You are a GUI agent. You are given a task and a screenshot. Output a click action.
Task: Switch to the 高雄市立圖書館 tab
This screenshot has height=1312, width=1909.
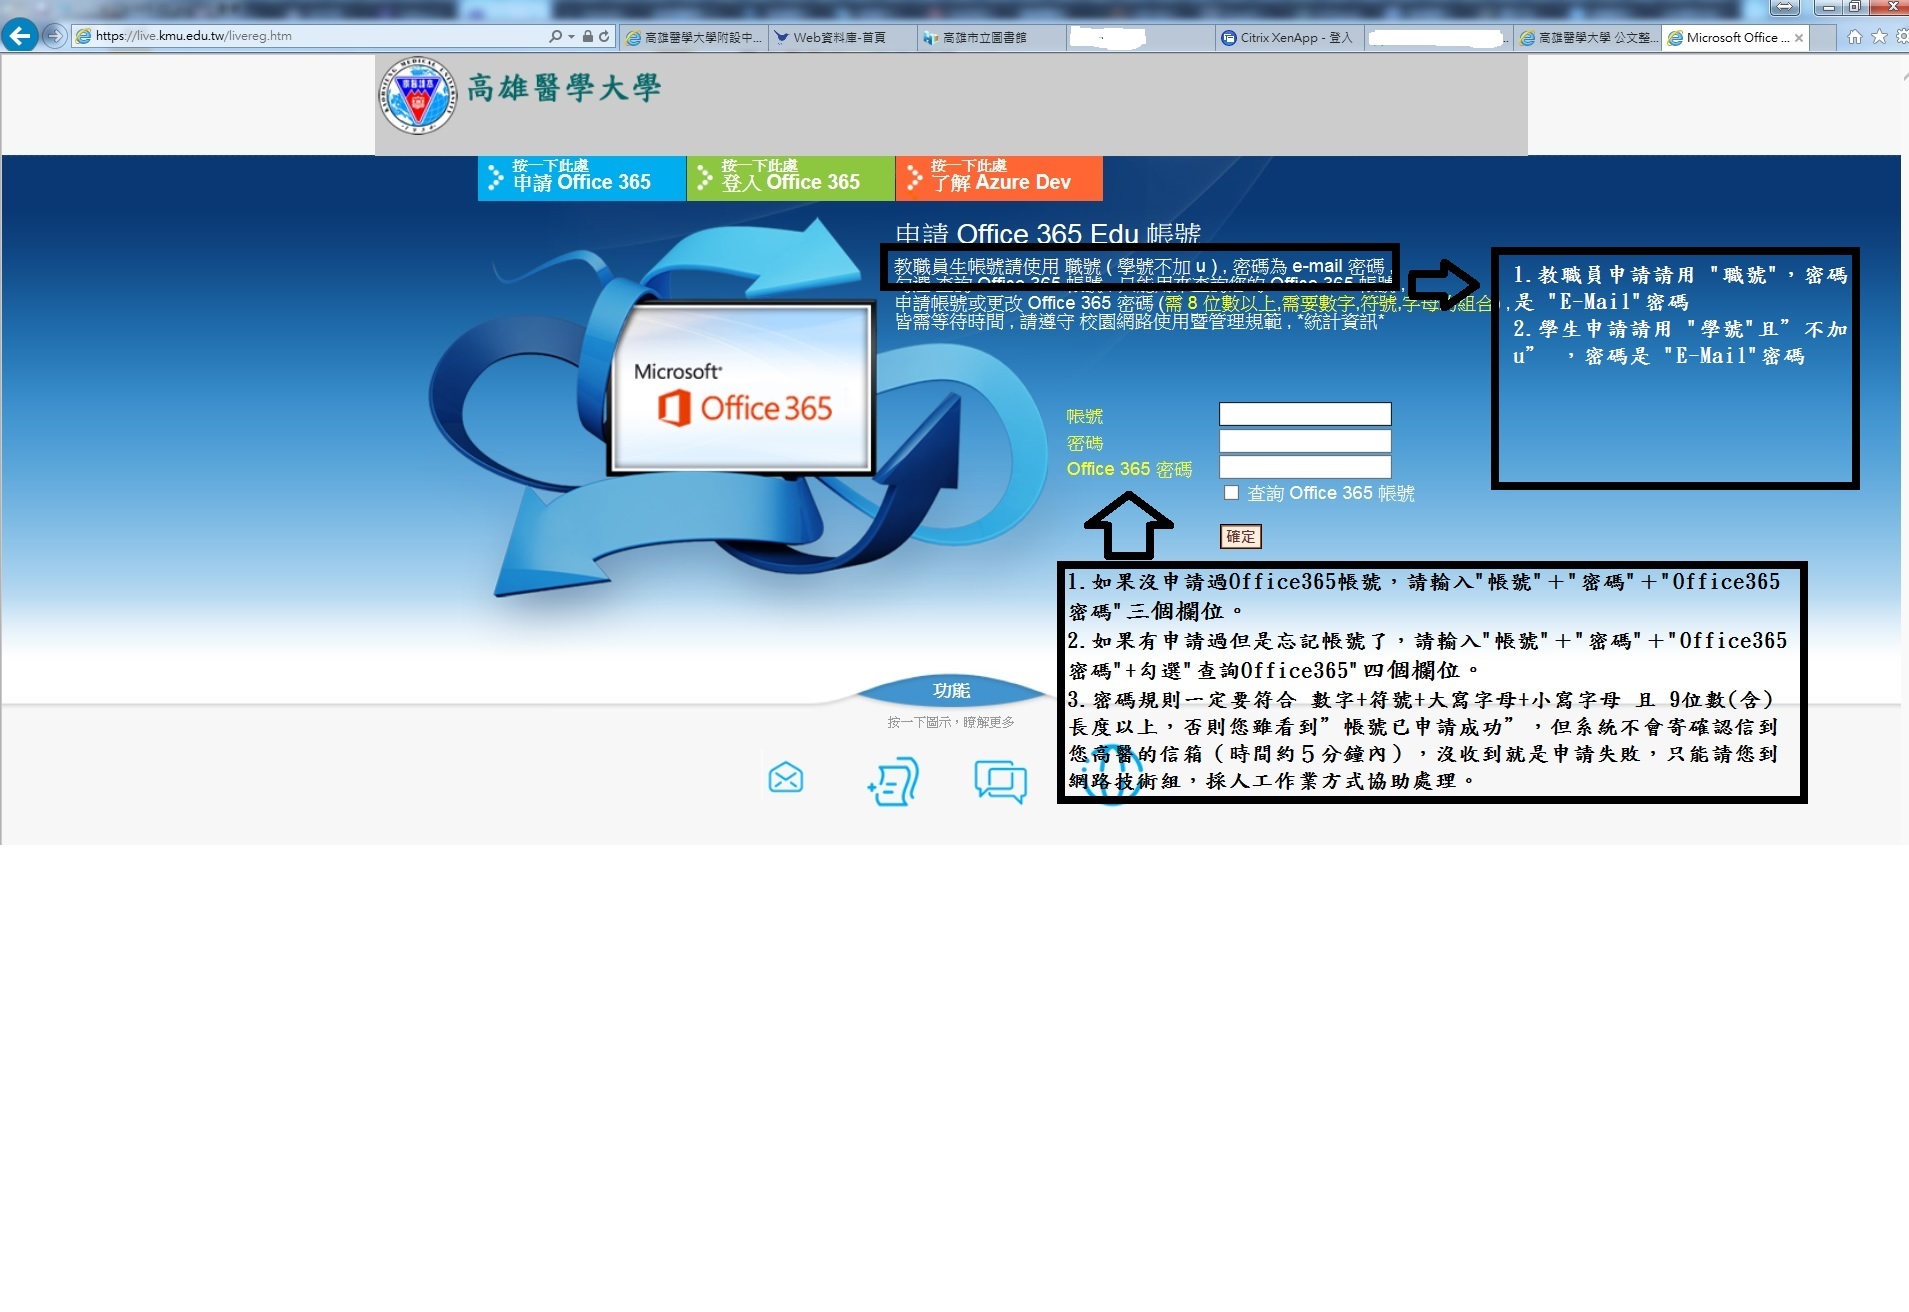[x=990, y=37]
